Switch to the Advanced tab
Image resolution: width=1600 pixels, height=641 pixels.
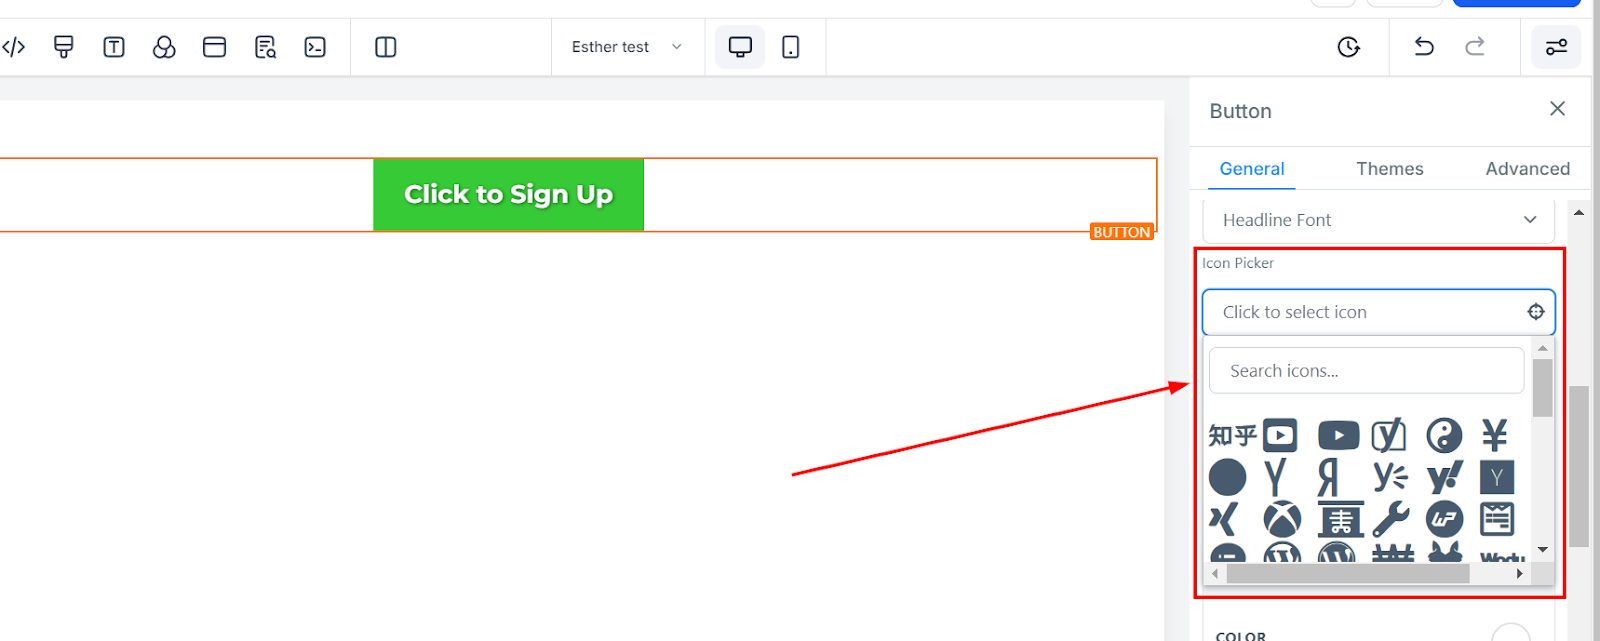click(1527, 169)
